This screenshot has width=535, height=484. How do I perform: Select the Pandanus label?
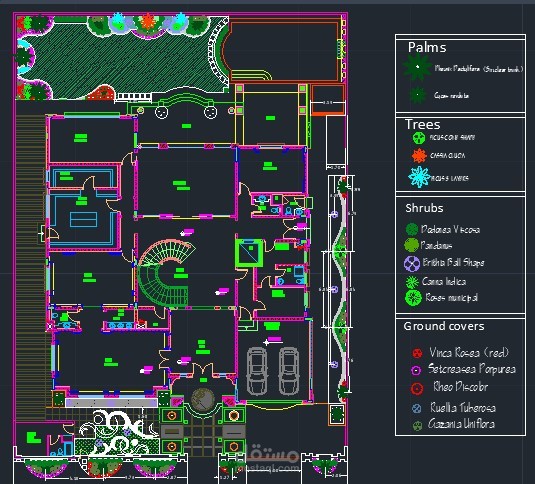[x=436, y=245]
